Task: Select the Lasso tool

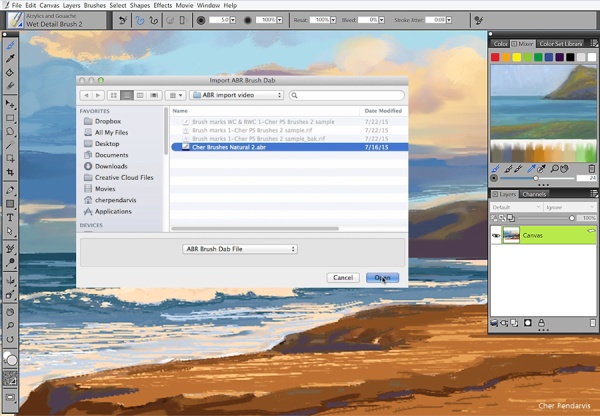Action: (x=10, y=132)
